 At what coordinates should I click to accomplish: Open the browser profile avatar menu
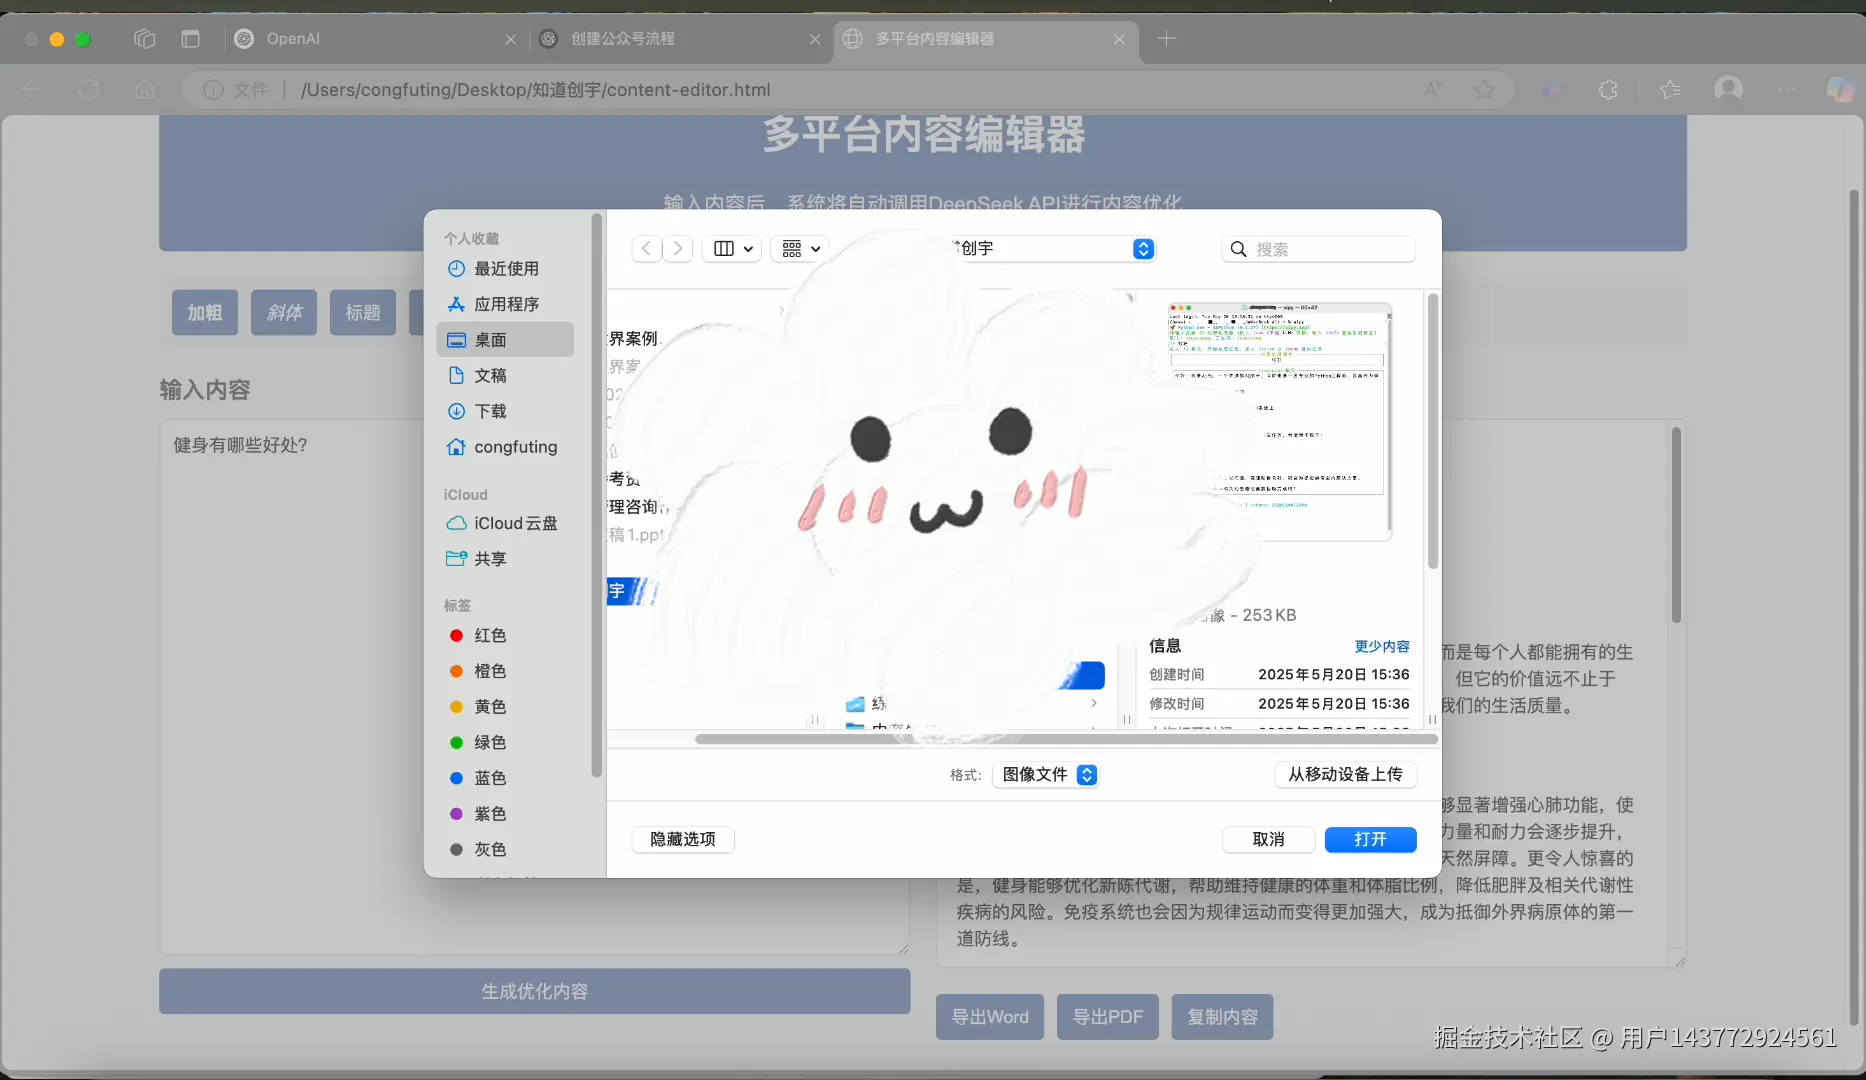tap(1729, 89)
